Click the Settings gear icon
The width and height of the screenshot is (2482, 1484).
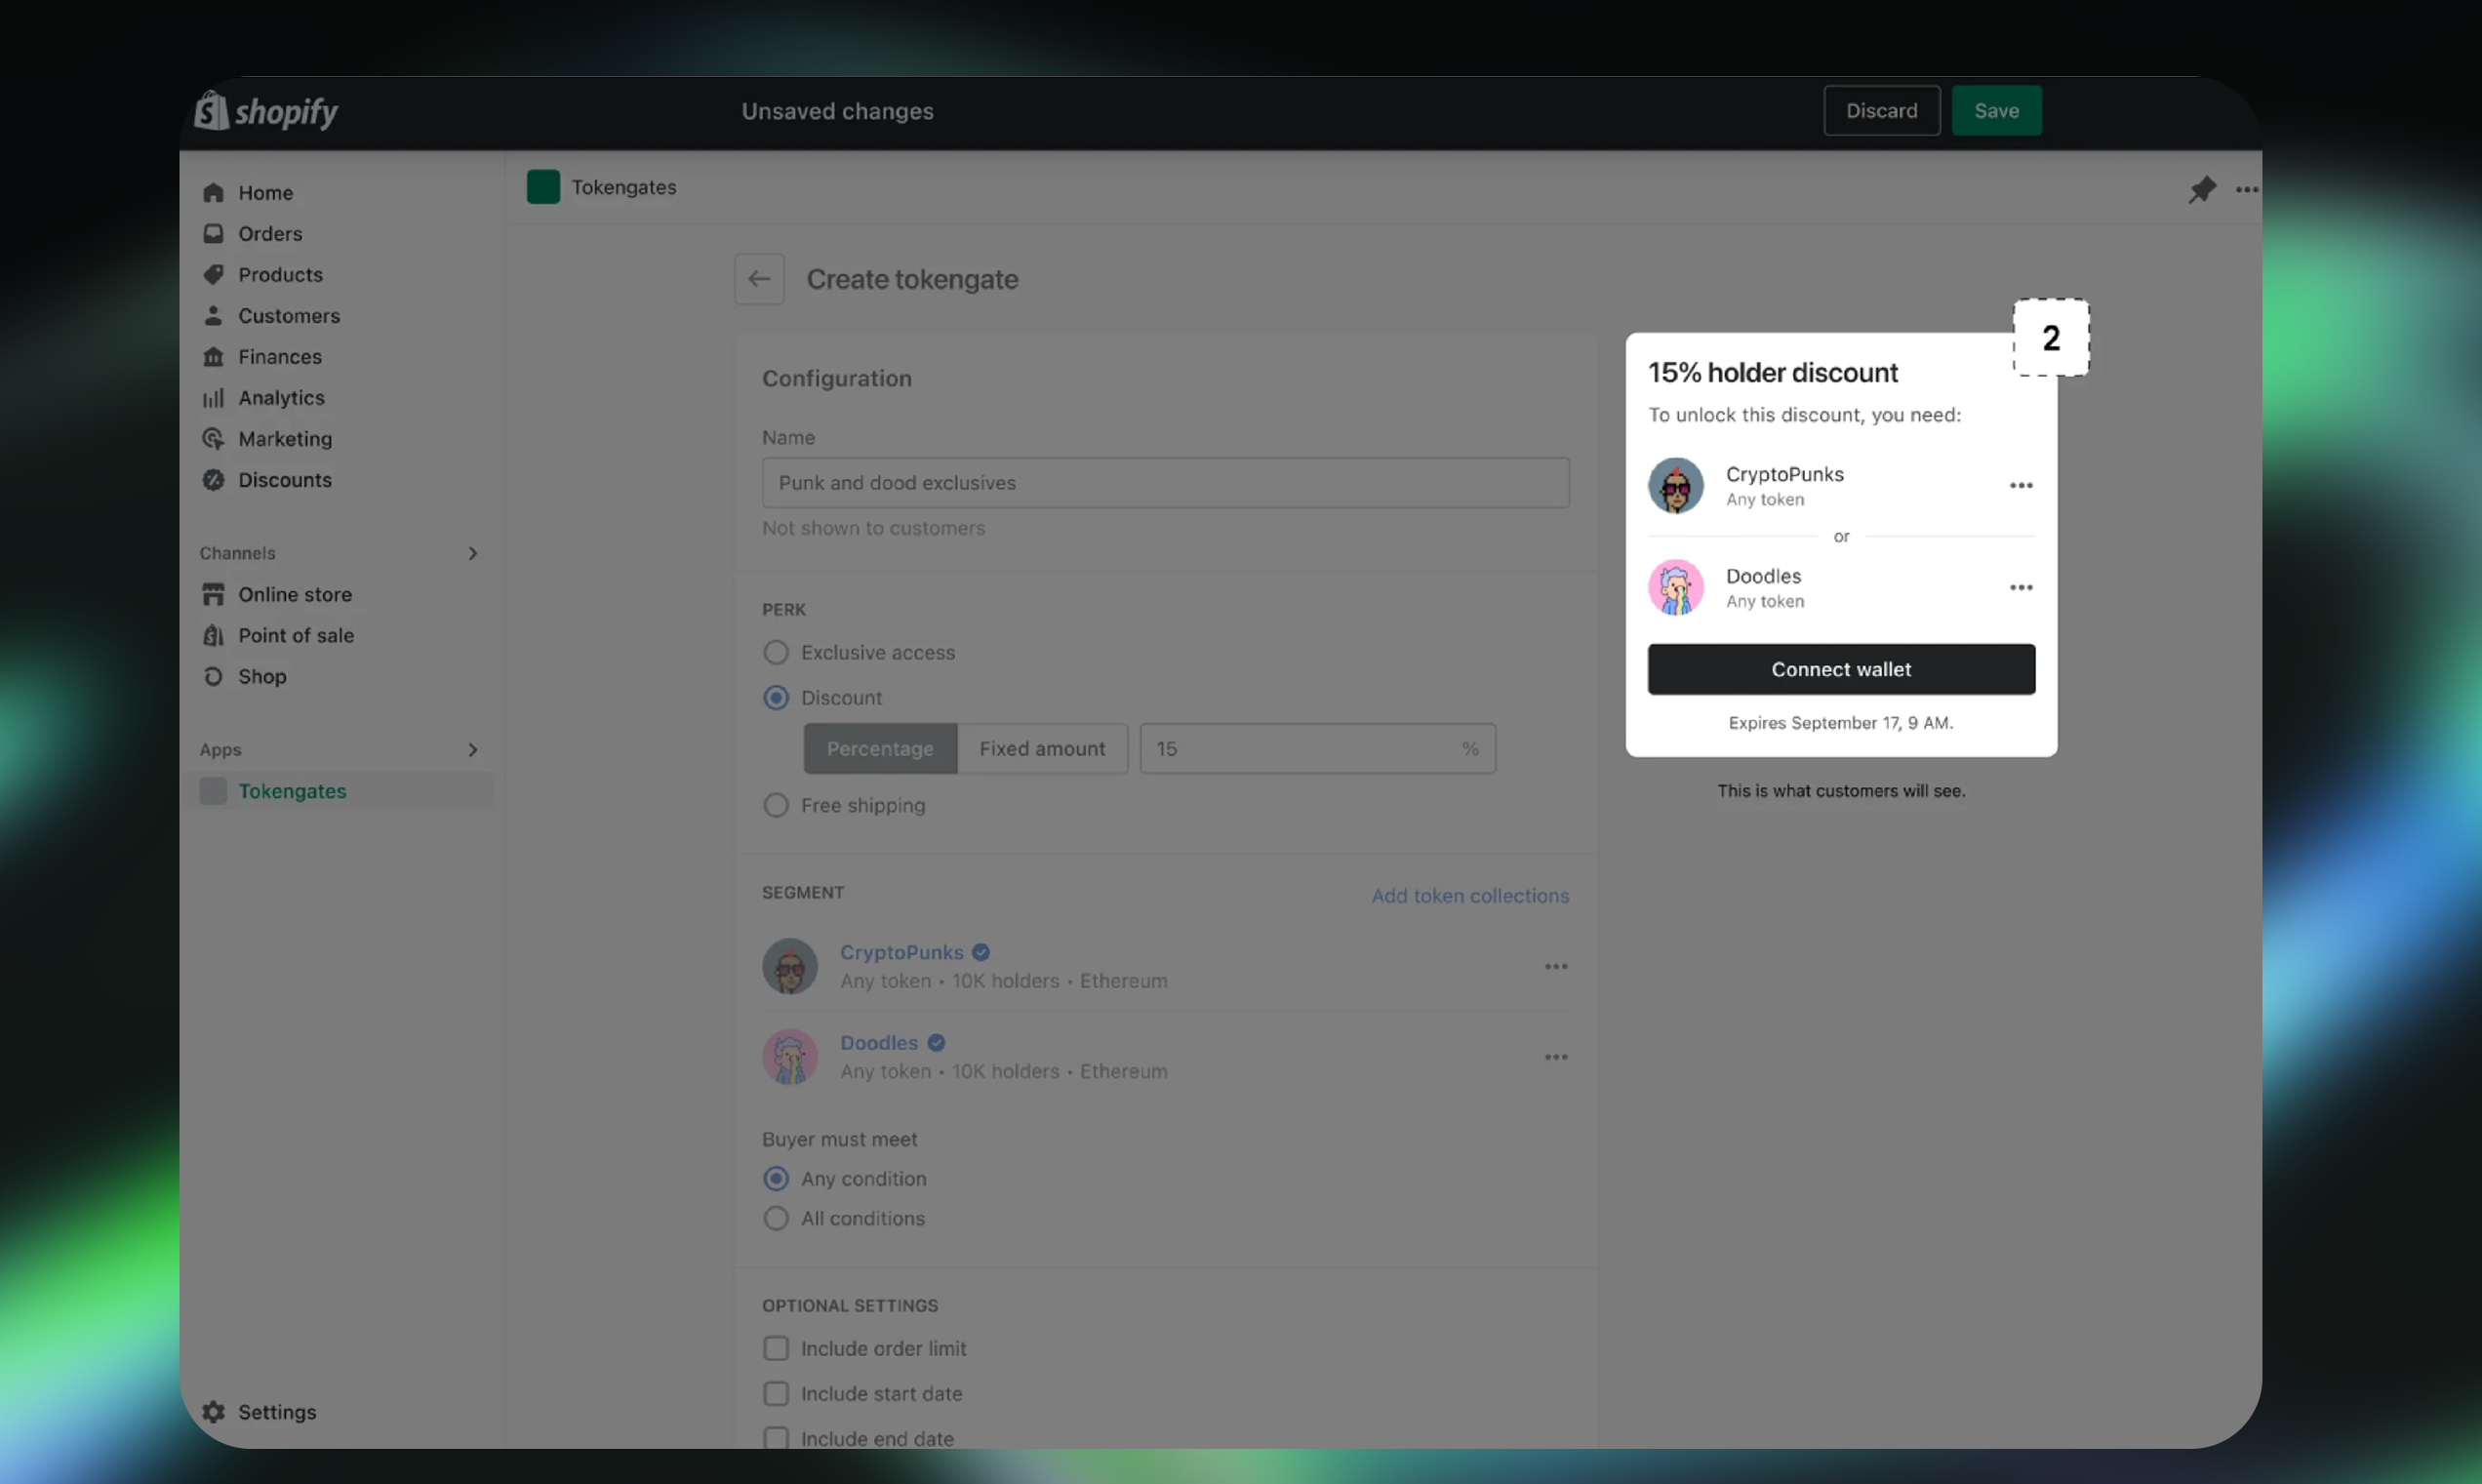coord(213,1411)
